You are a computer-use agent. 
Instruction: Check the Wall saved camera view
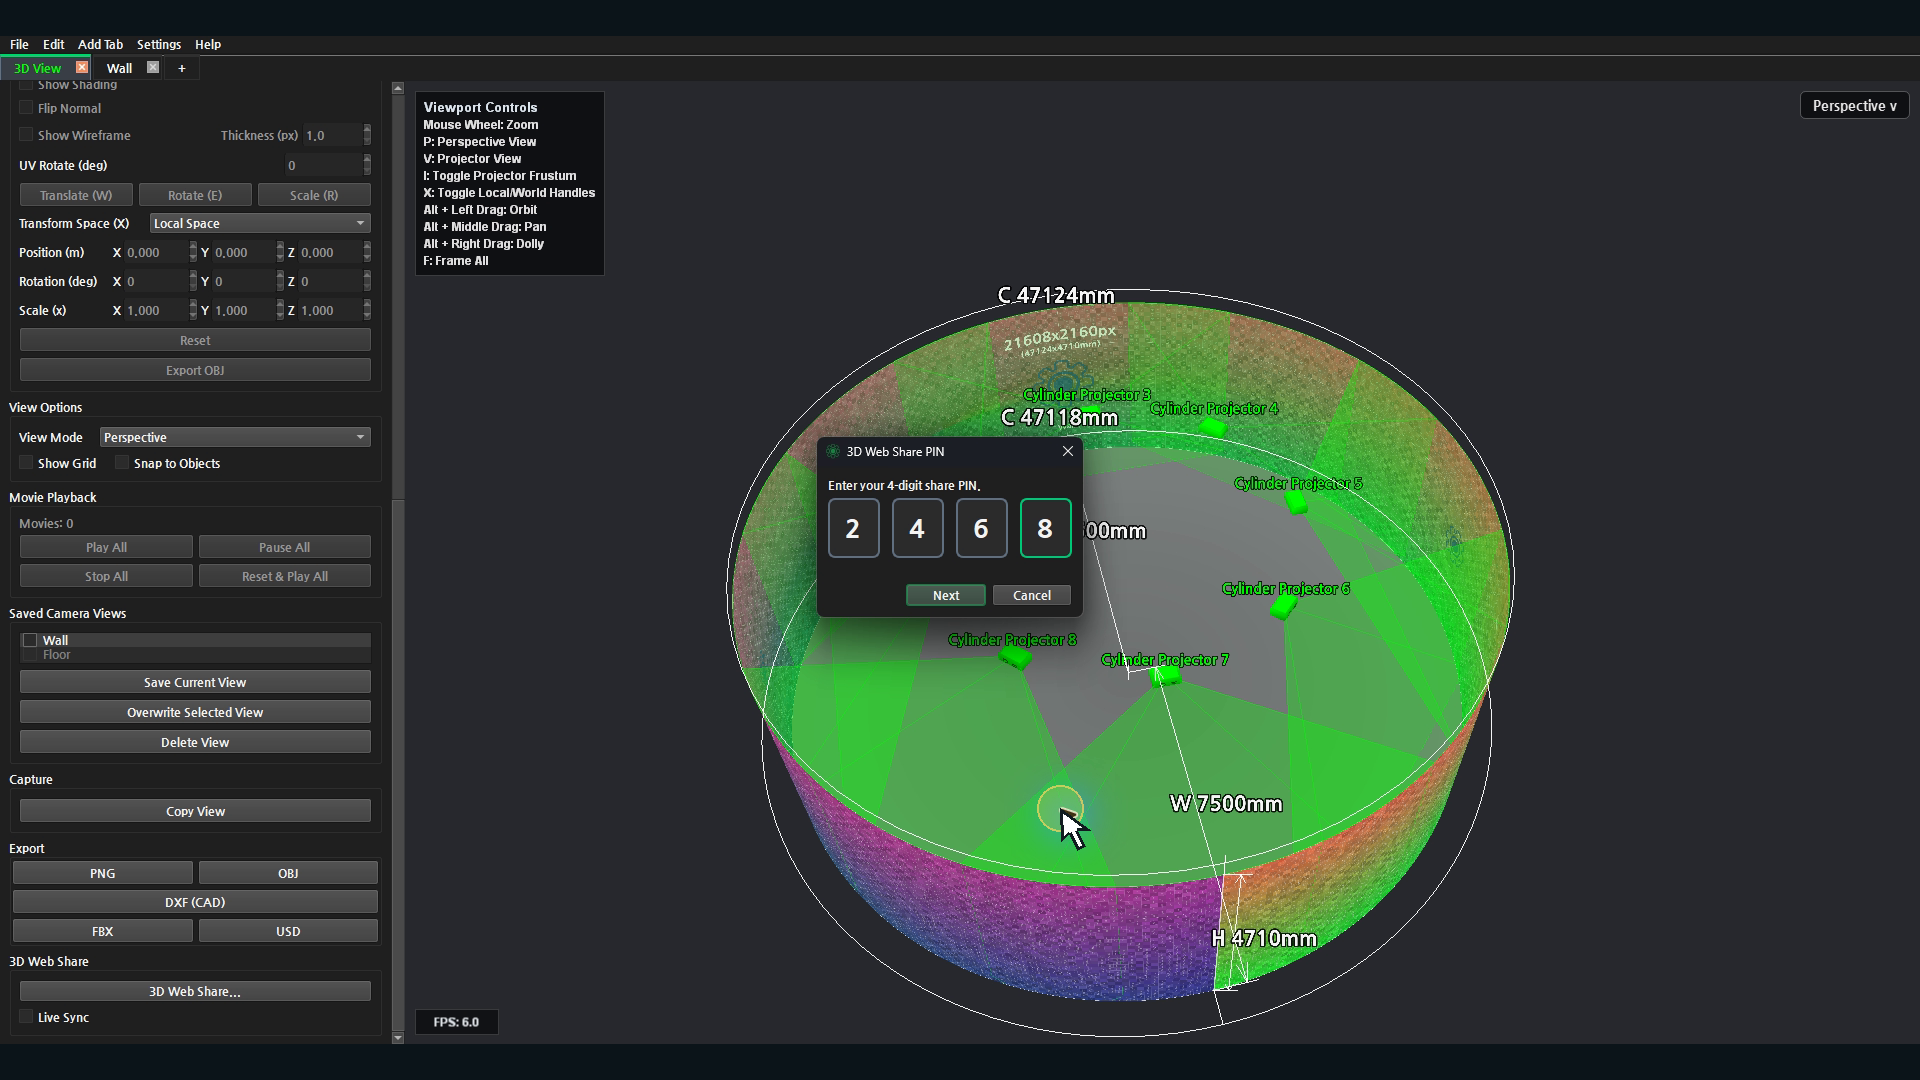tap(30, 640)
